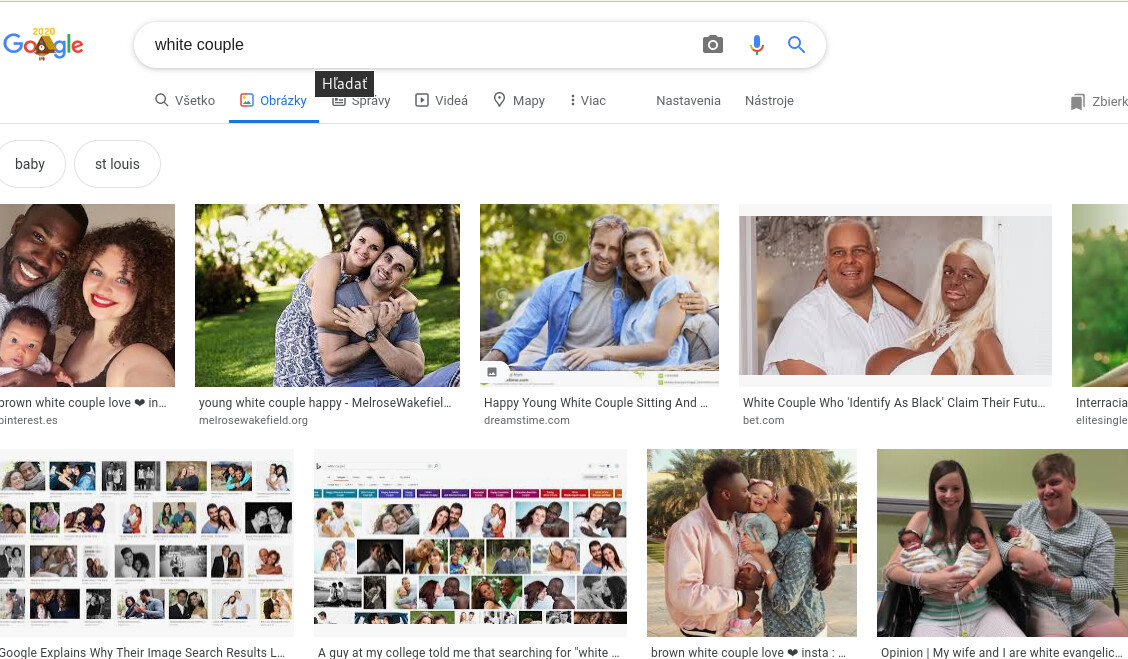
Task: Switch to the Mapy tab
Action: pos(519,101)
